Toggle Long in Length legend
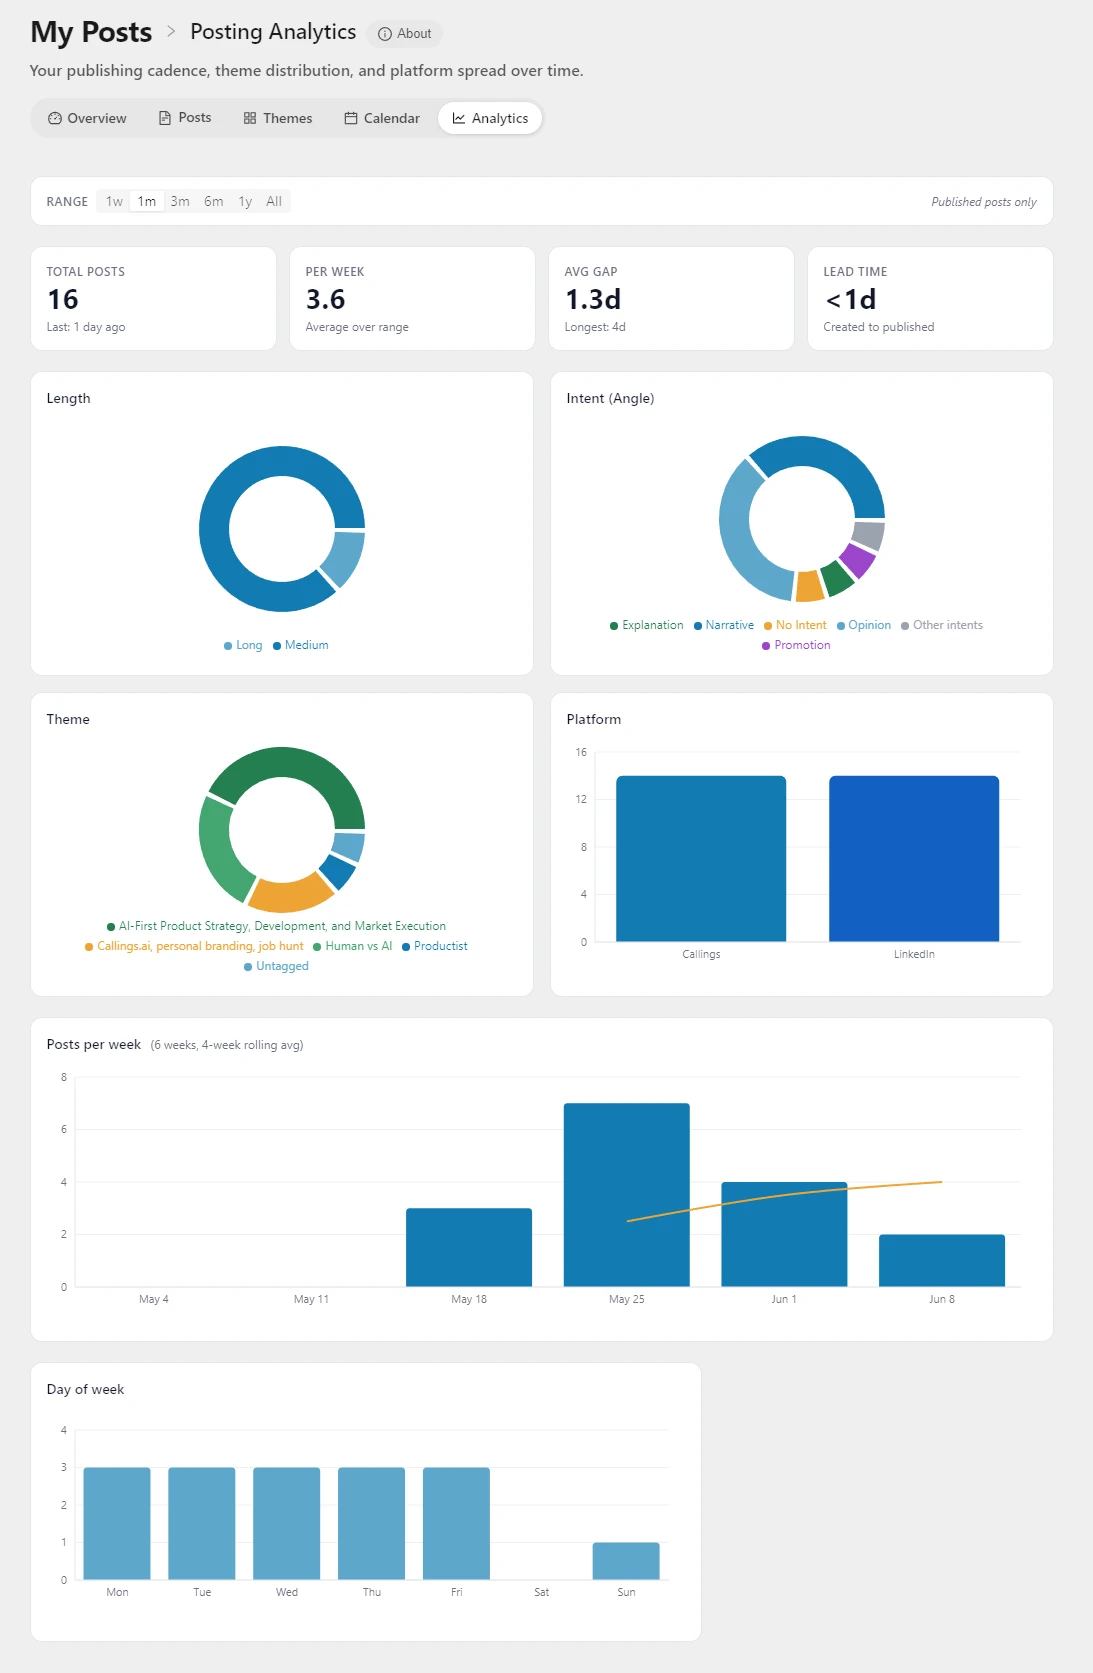This screenshot has height=1673, width=1093. pos(243,646)
